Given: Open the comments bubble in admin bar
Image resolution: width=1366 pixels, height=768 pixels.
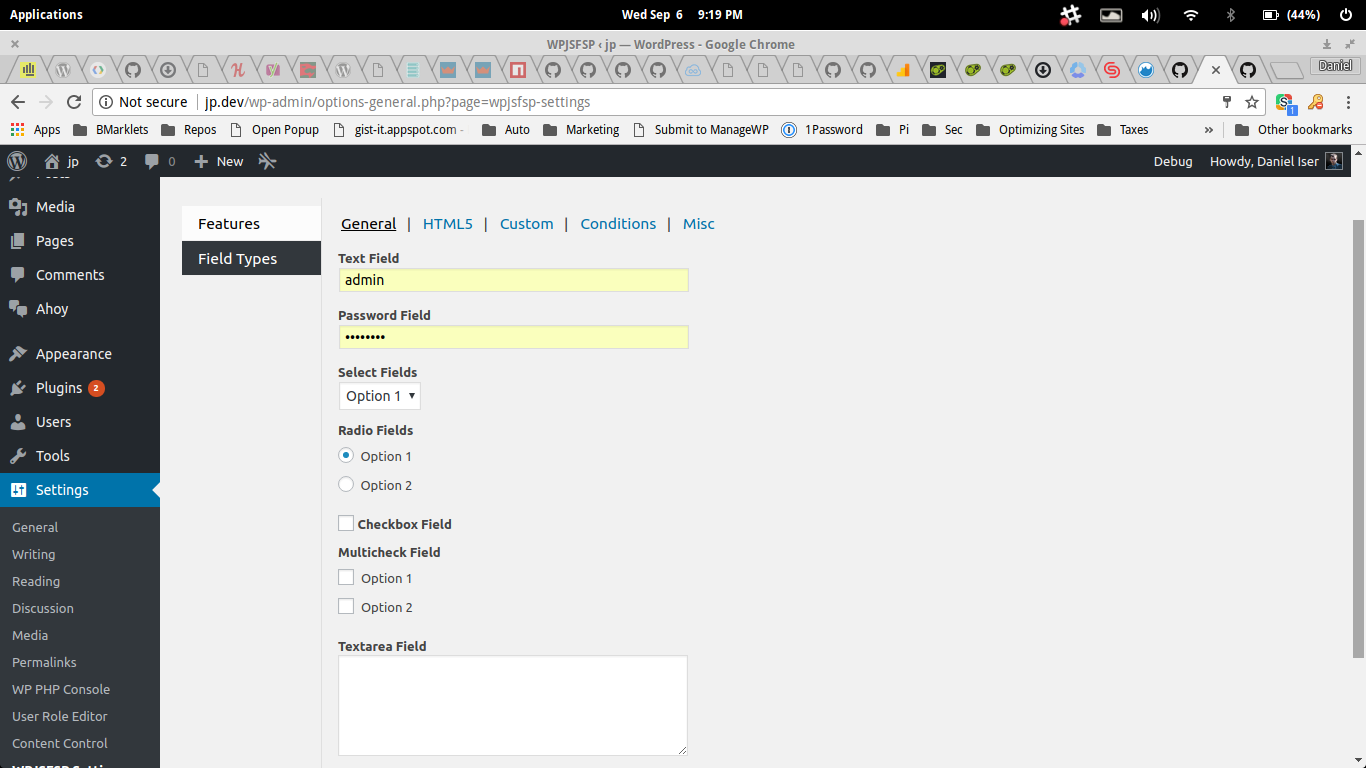Looking at the screenshot, I should click(x=152, y=161).
